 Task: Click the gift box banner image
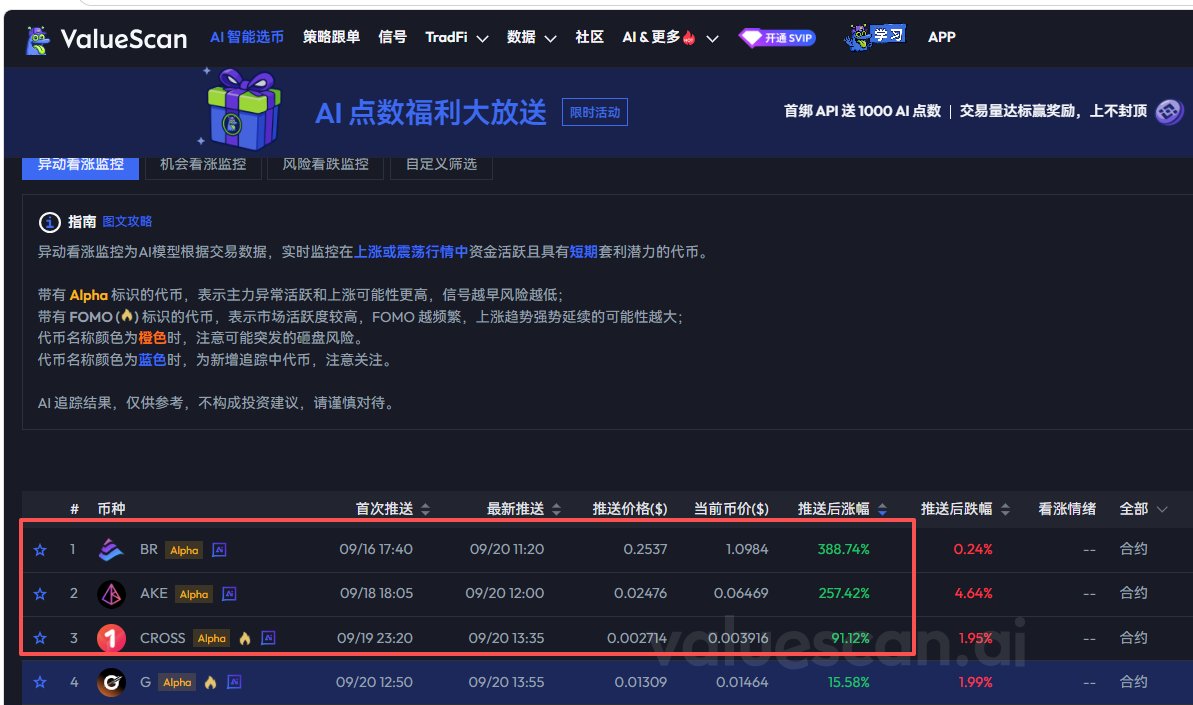tap(243, 109)
